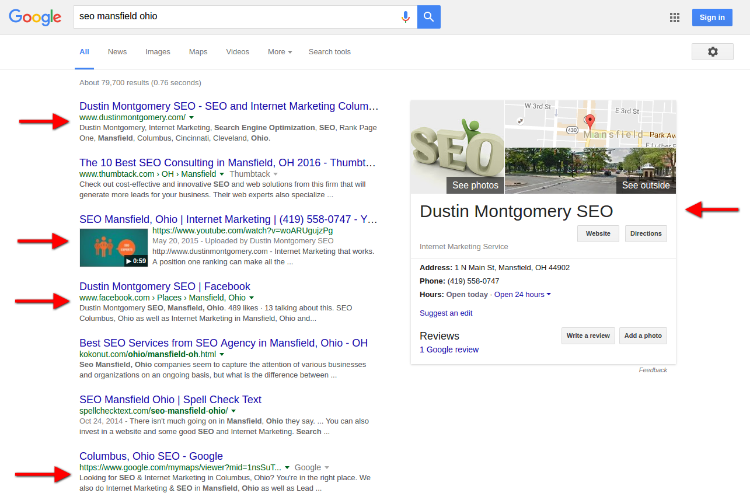Click the Feedback link below panel

pos(653,370)
